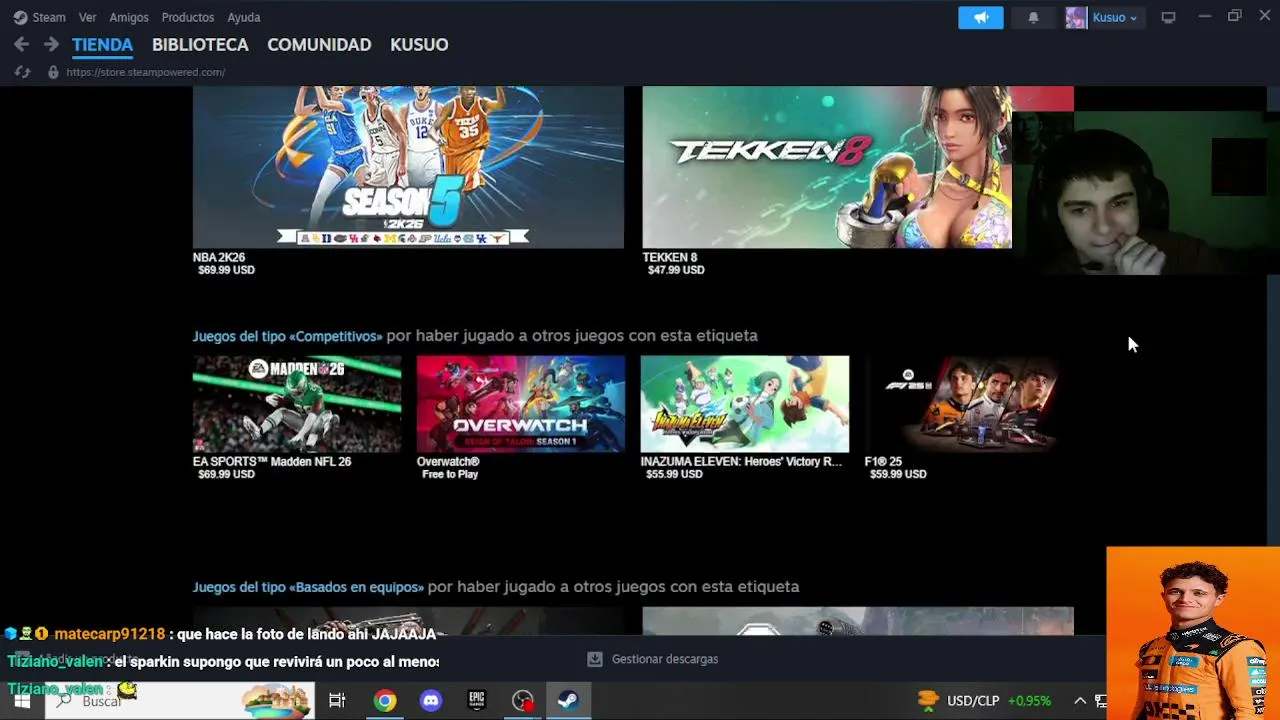This screenshot has height=720, width=1280.
Task: Select the store URL address field
Action: click(x=146, y=72)
